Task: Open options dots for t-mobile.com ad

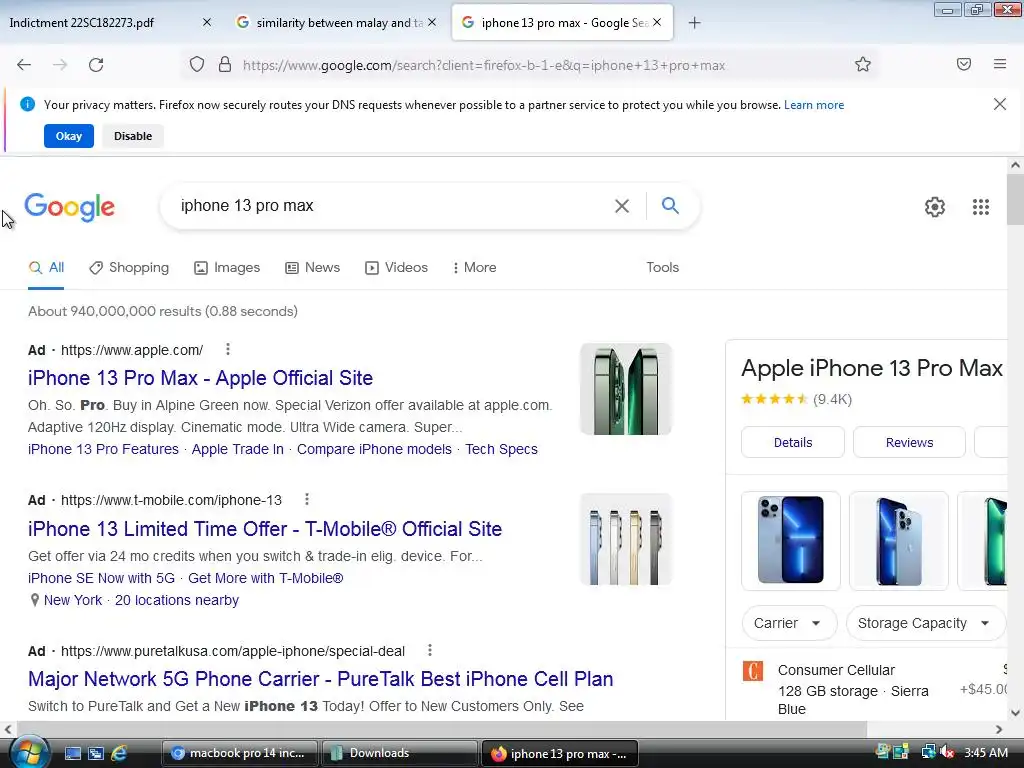Action: click(x=307, y=500)
